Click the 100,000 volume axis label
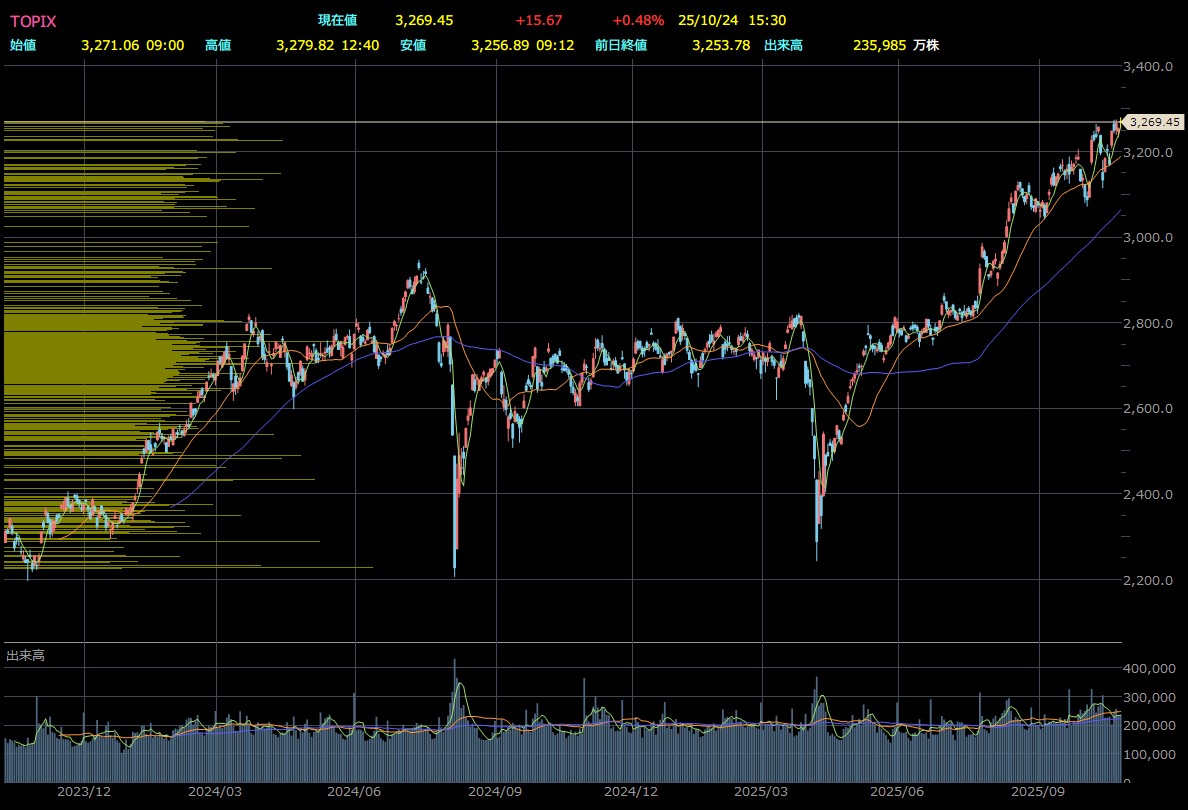Viewport: 1188px width, 810px height. pos(1150,755)
